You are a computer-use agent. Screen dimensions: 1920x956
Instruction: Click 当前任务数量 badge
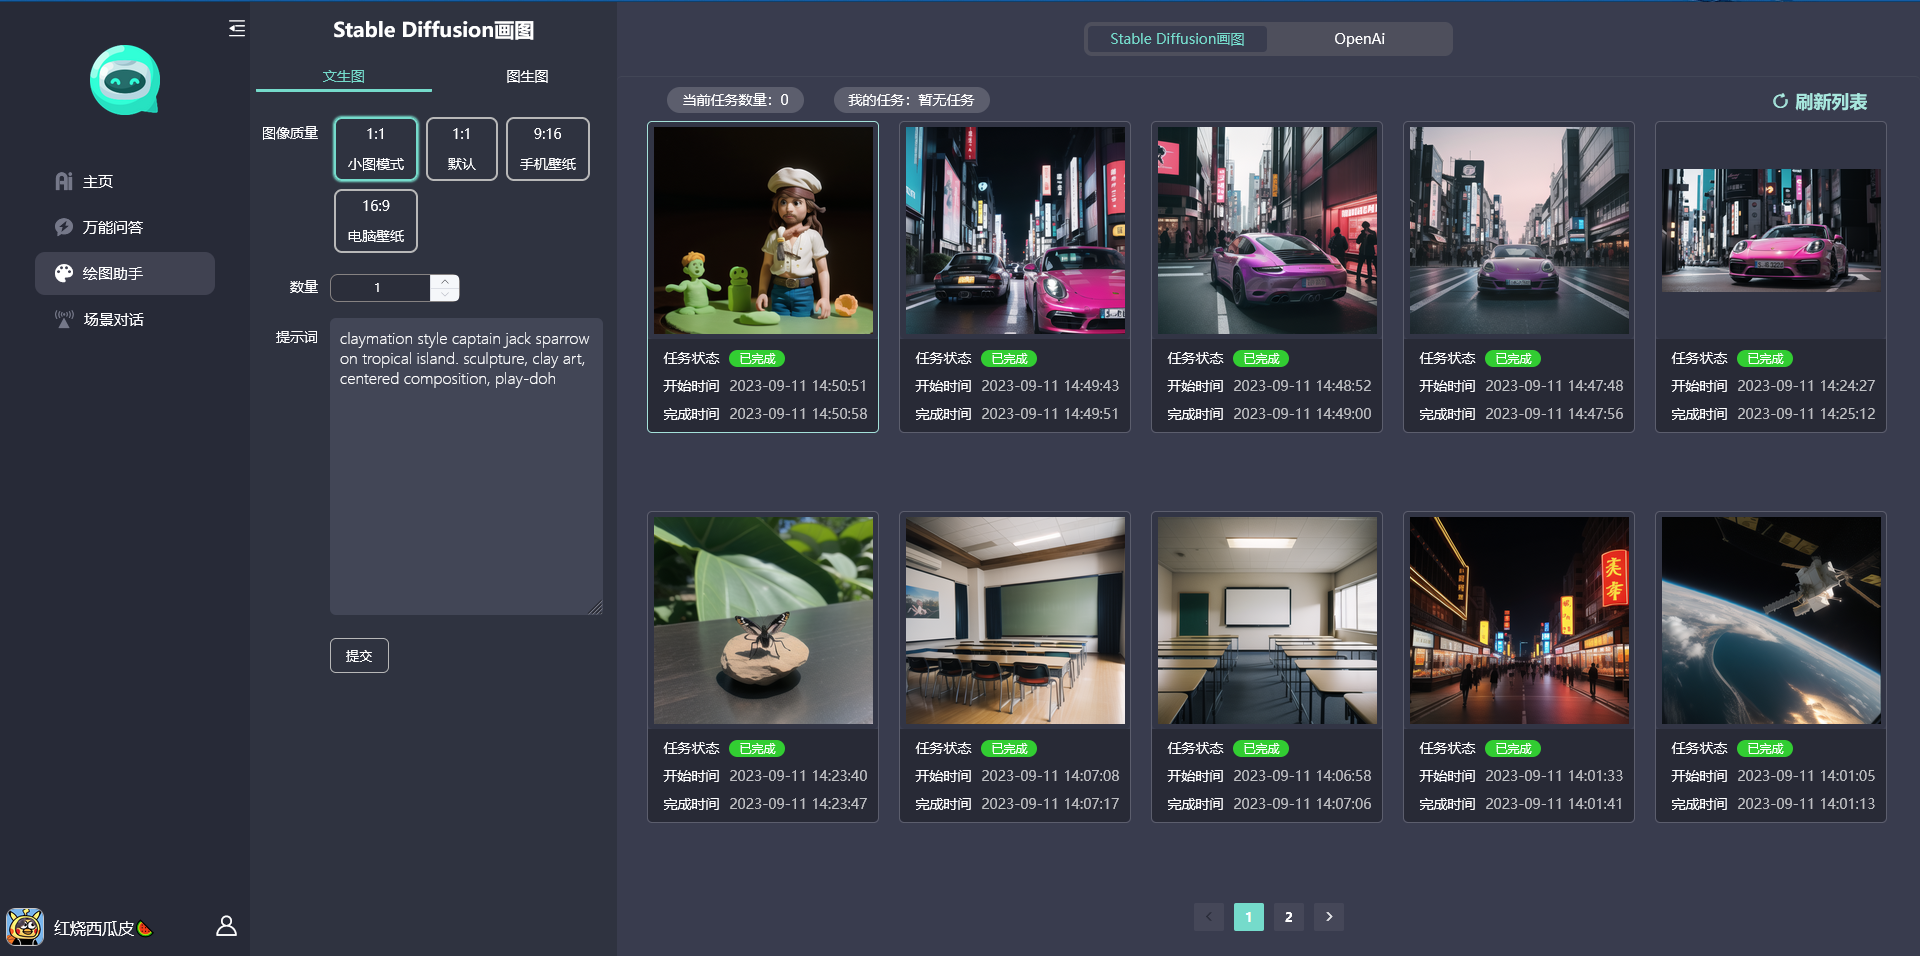pyautogui.click(x=735, y=100)
